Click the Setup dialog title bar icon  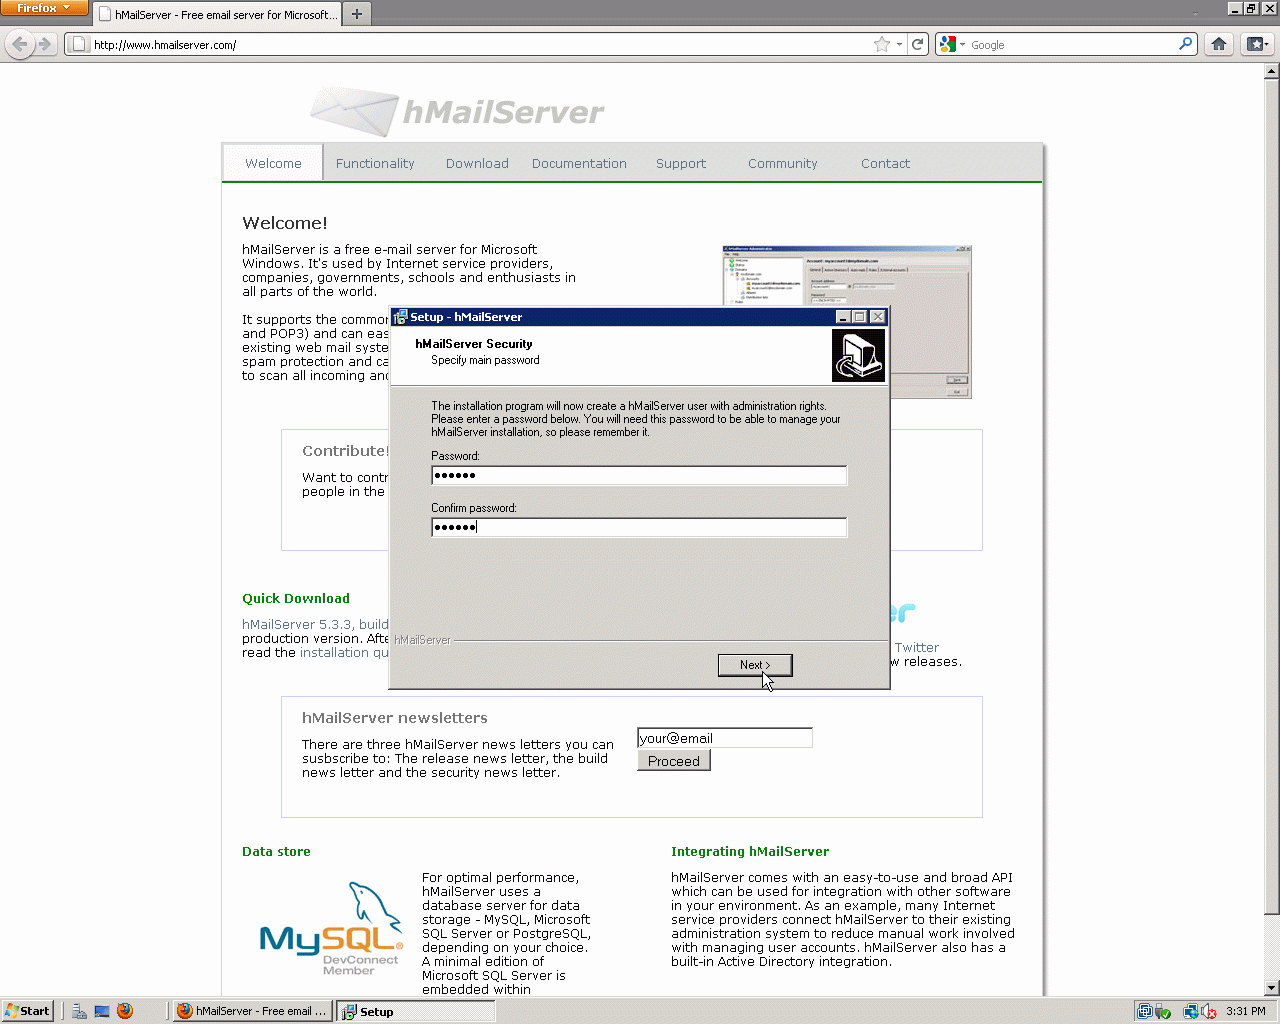(400, 317)
